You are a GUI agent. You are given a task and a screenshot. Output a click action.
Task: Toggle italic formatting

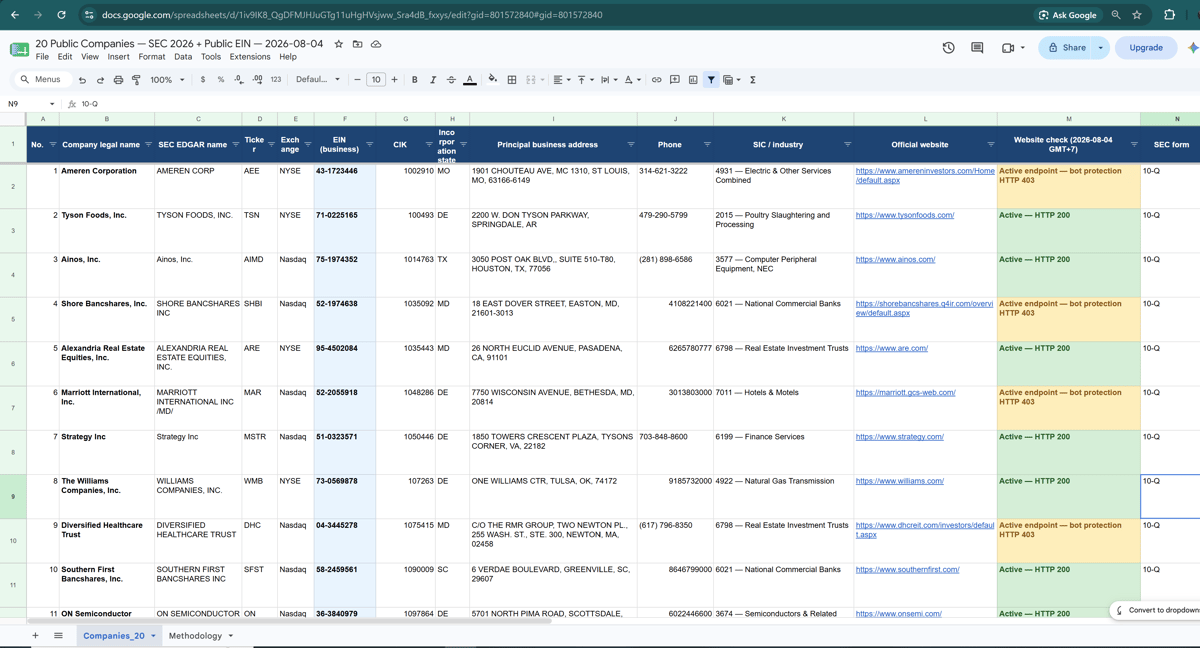pyautogui.click(x=433, y=80)
